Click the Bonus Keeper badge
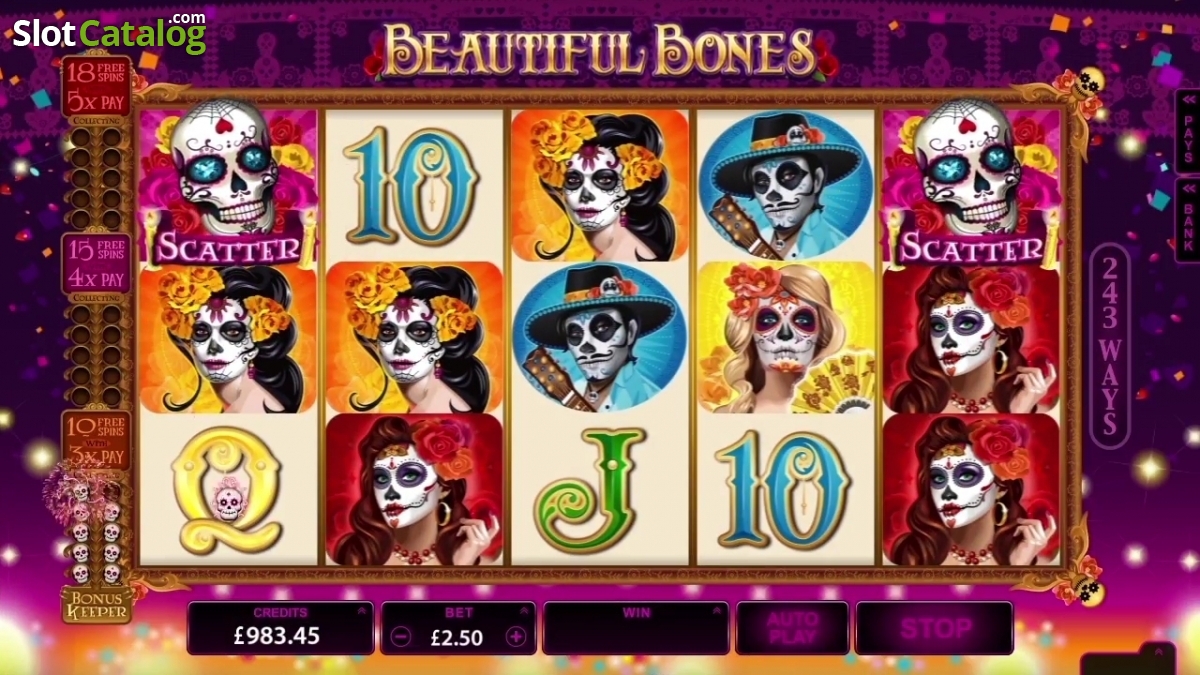The width and height of the screenshot is (1200, 675). (x=97, y=604)
